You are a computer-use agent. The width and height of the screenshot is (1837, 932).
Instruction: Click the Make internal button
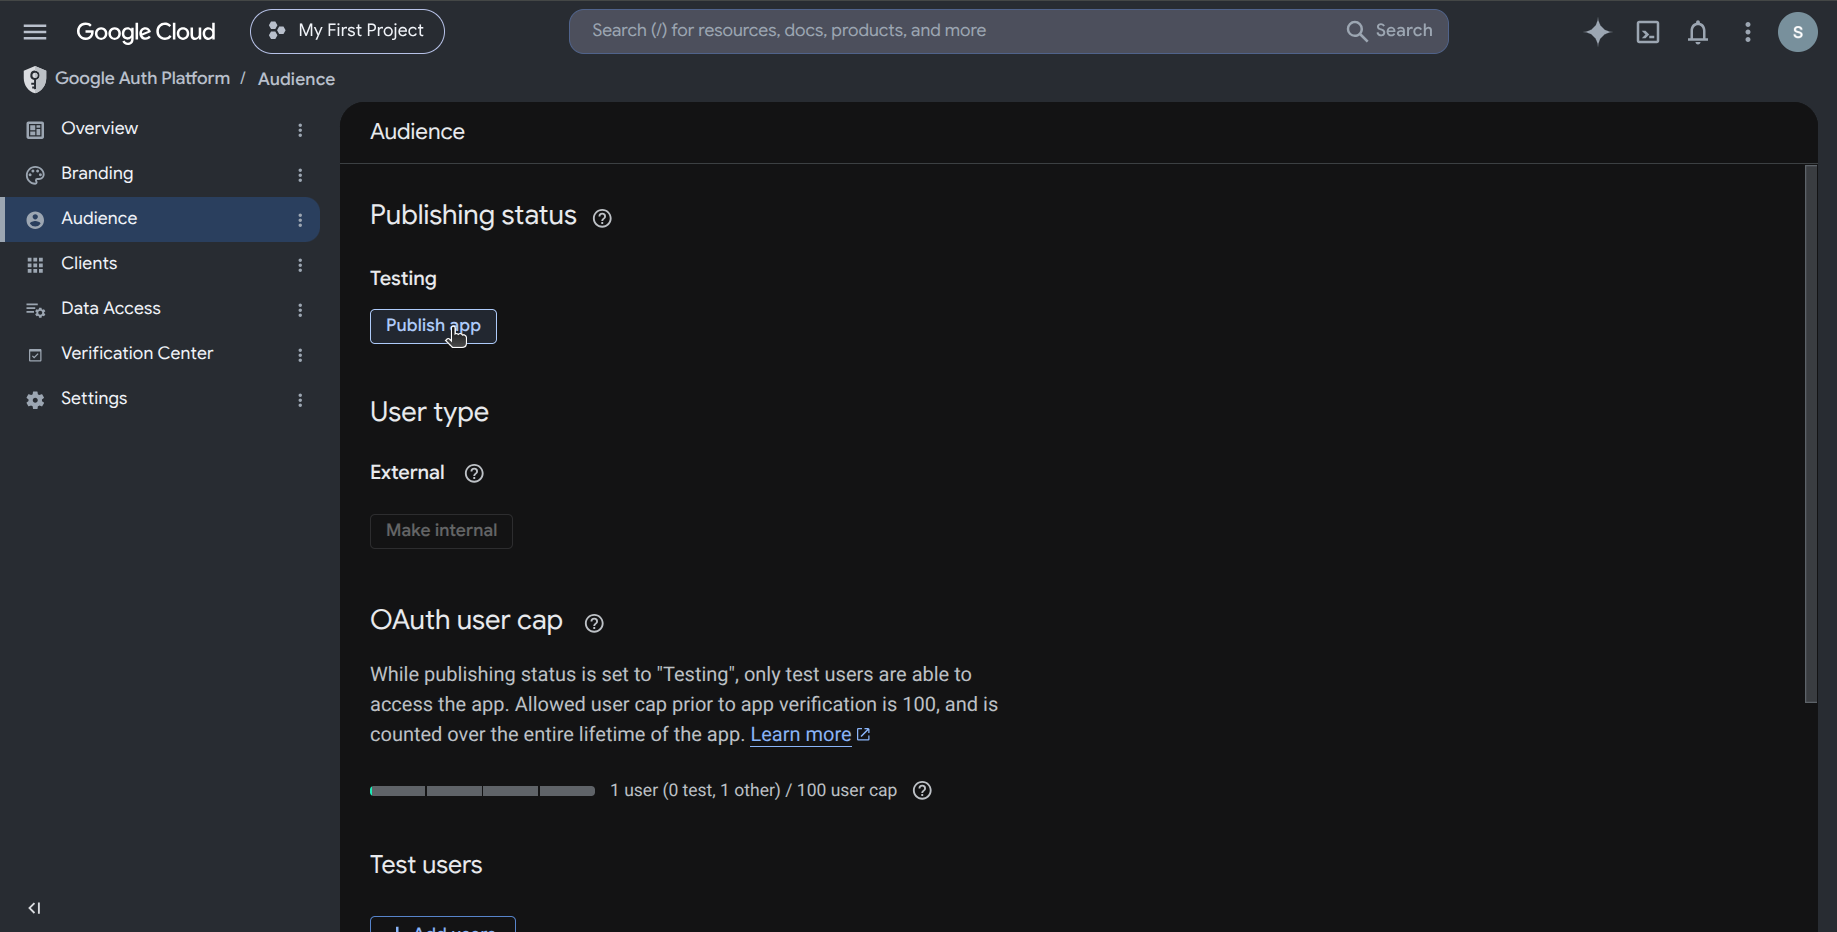[441, 531]
